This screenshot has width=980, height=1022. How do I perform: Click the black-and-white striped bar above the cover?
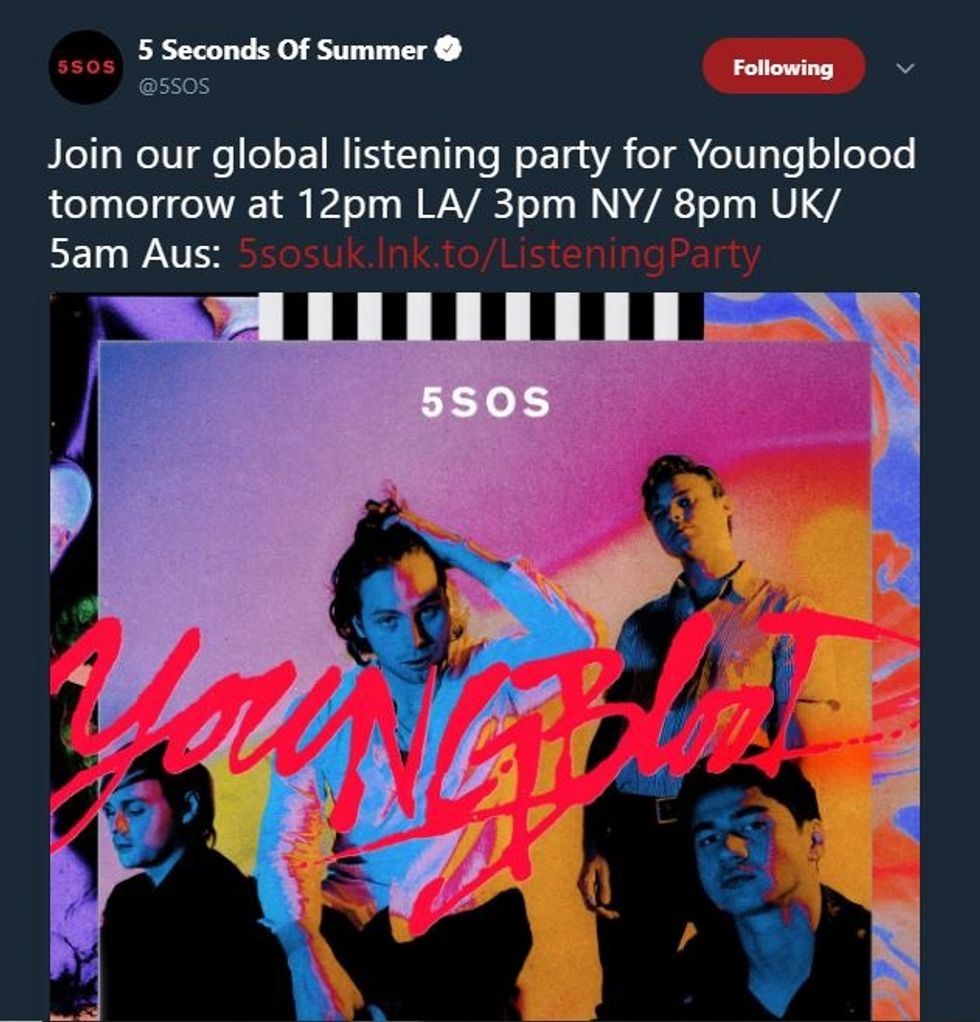tap(481, 316)
